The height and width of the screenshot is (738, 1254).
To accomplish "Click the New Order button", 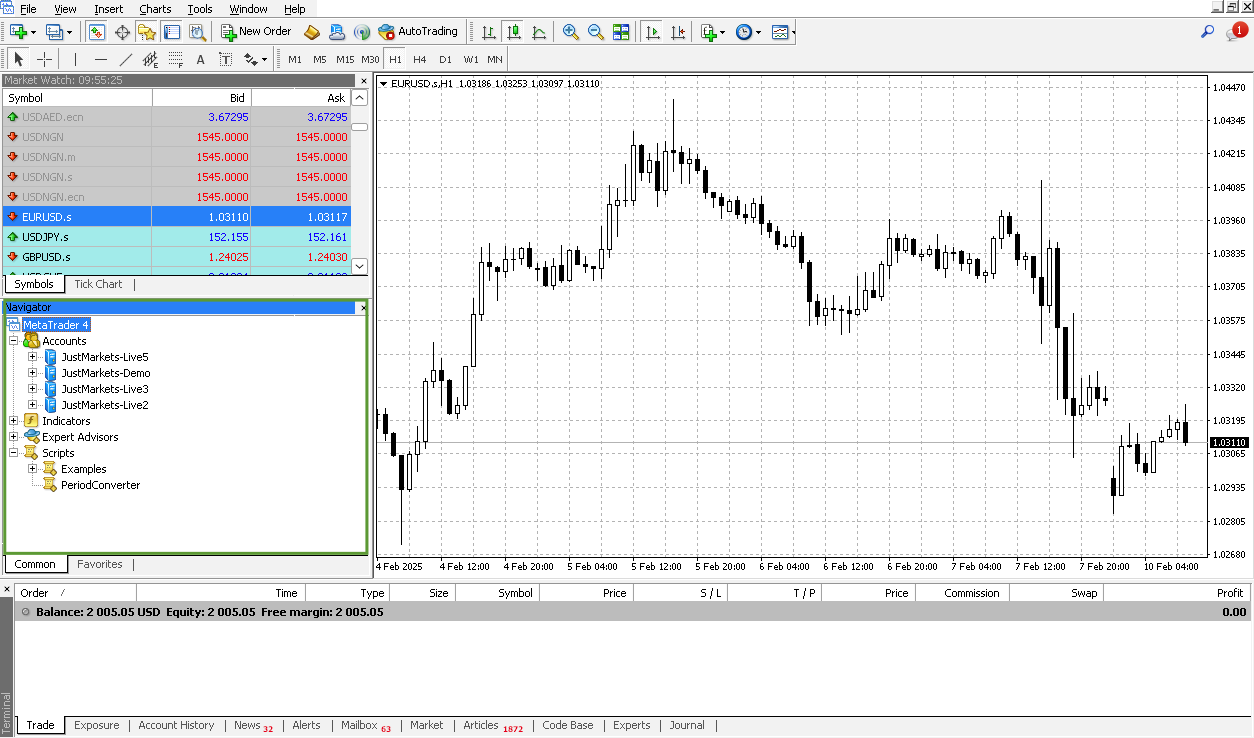I will (x=255, y=31).
